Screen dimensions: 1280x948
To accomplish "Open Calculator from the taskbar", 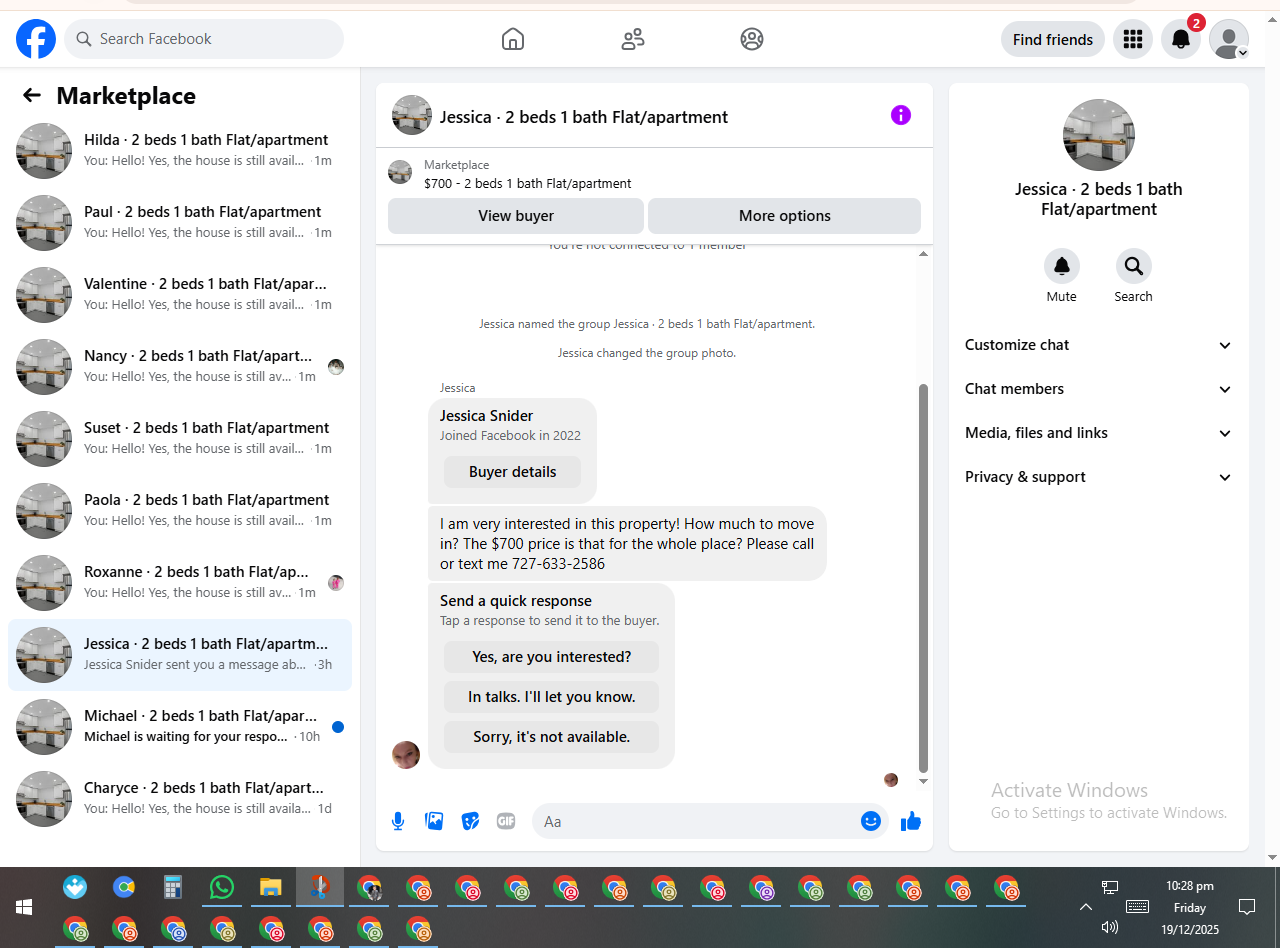I will (x=173, y=887).
